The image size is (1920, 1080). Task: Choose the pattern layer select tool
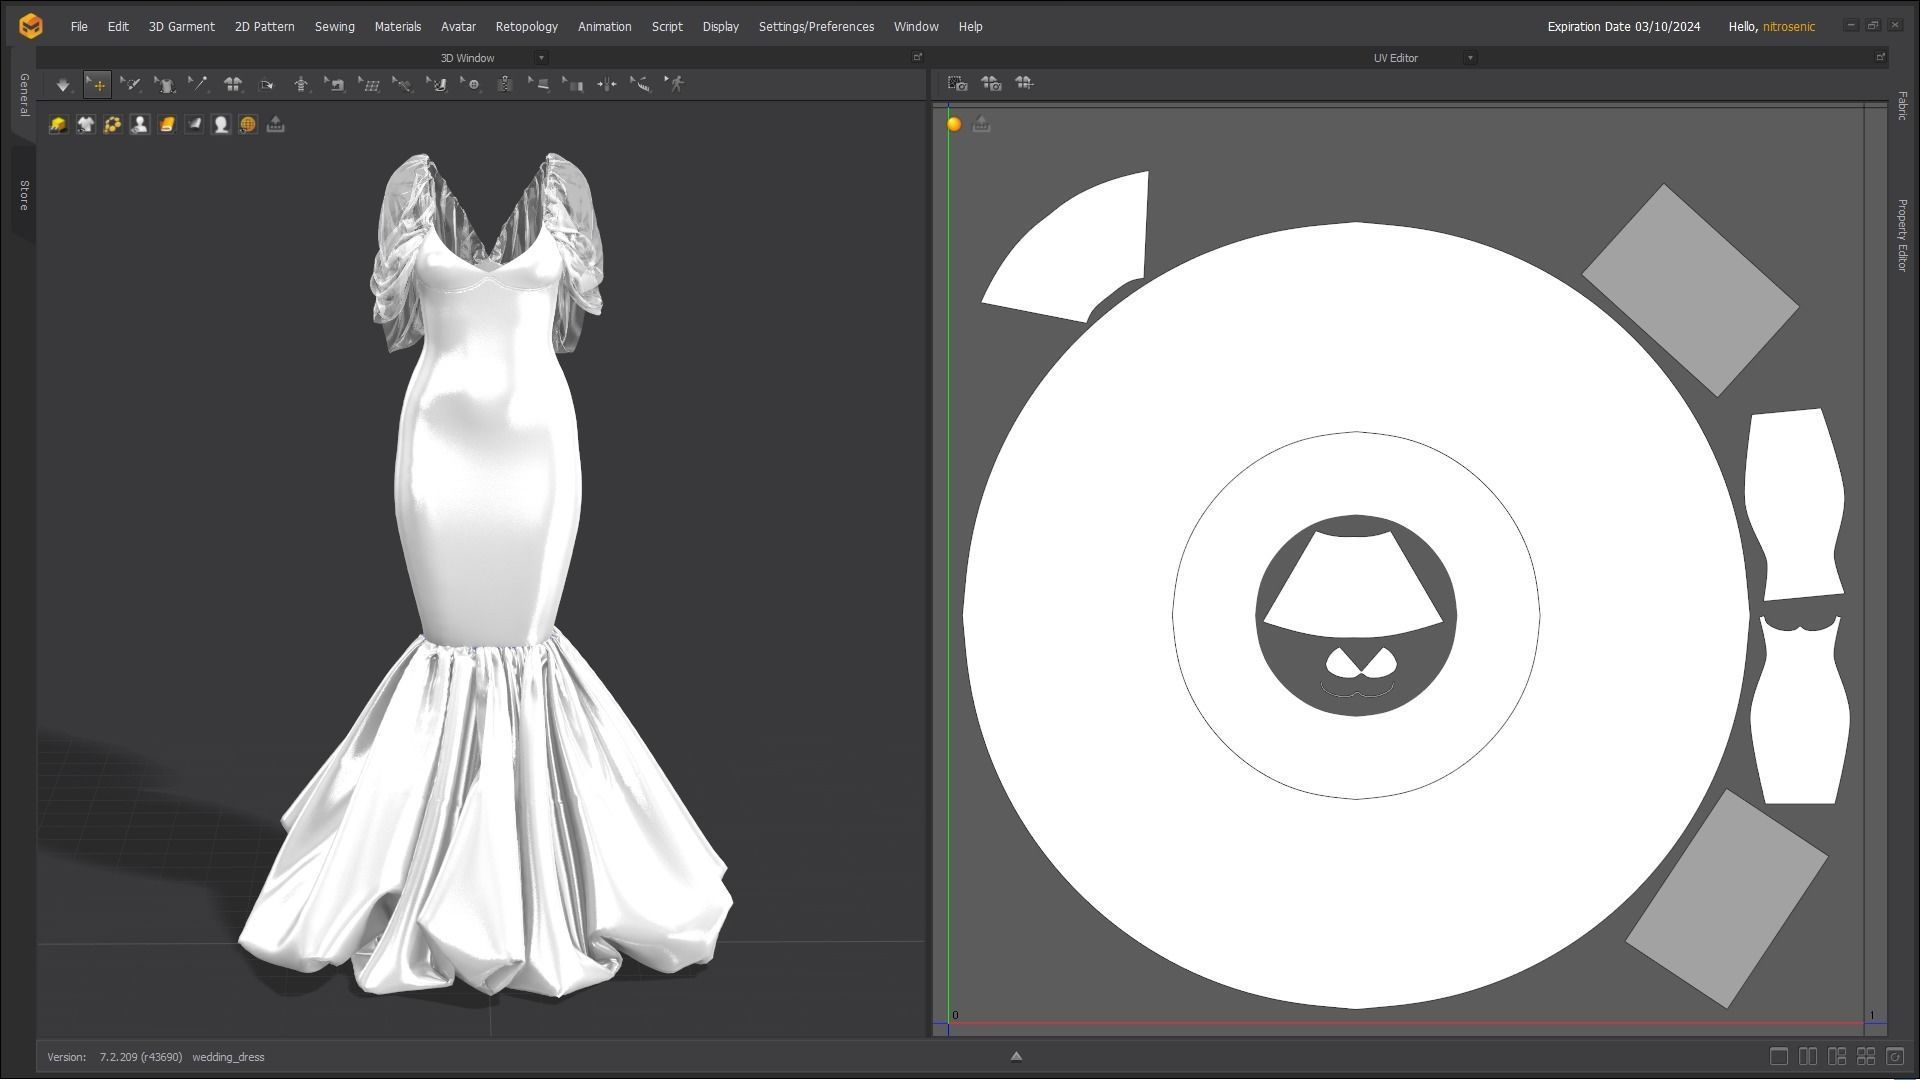pos(573,85)
